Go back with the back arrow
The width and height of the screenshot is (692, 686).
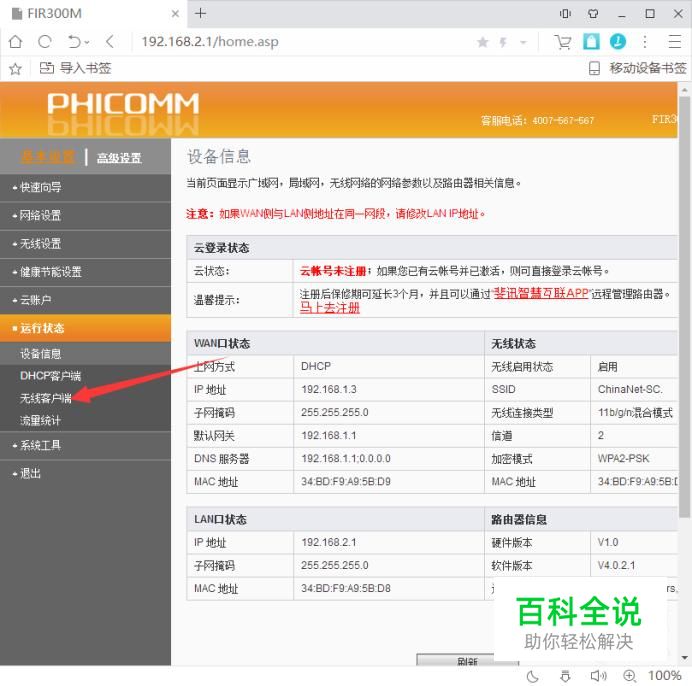(x=110, y=41)
